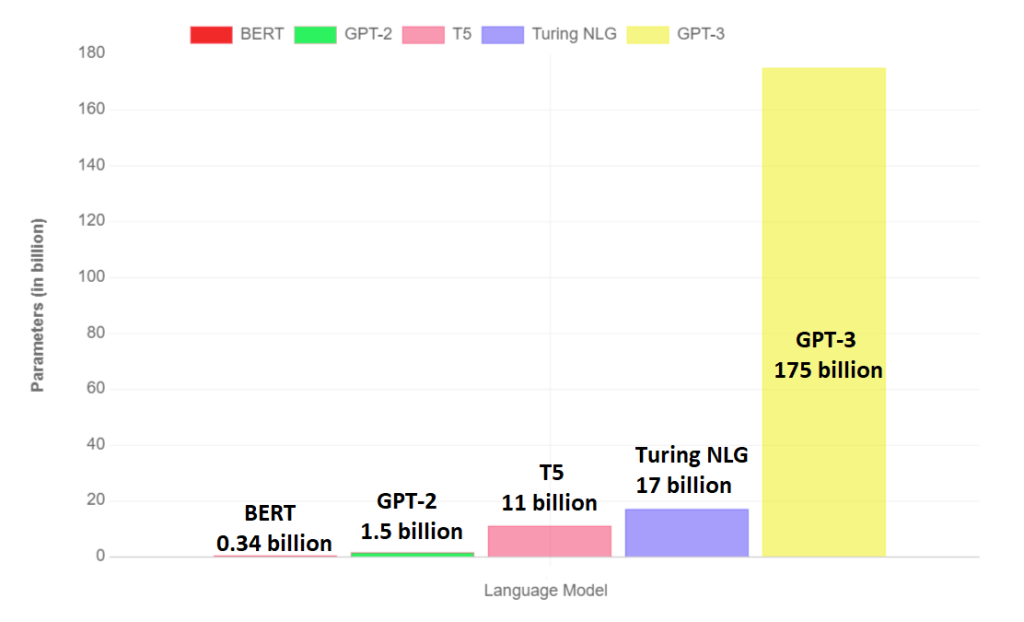Click the pink T5 legend swatch
This screenshot has height=622, width=1024.
click(x=423, y=35)
